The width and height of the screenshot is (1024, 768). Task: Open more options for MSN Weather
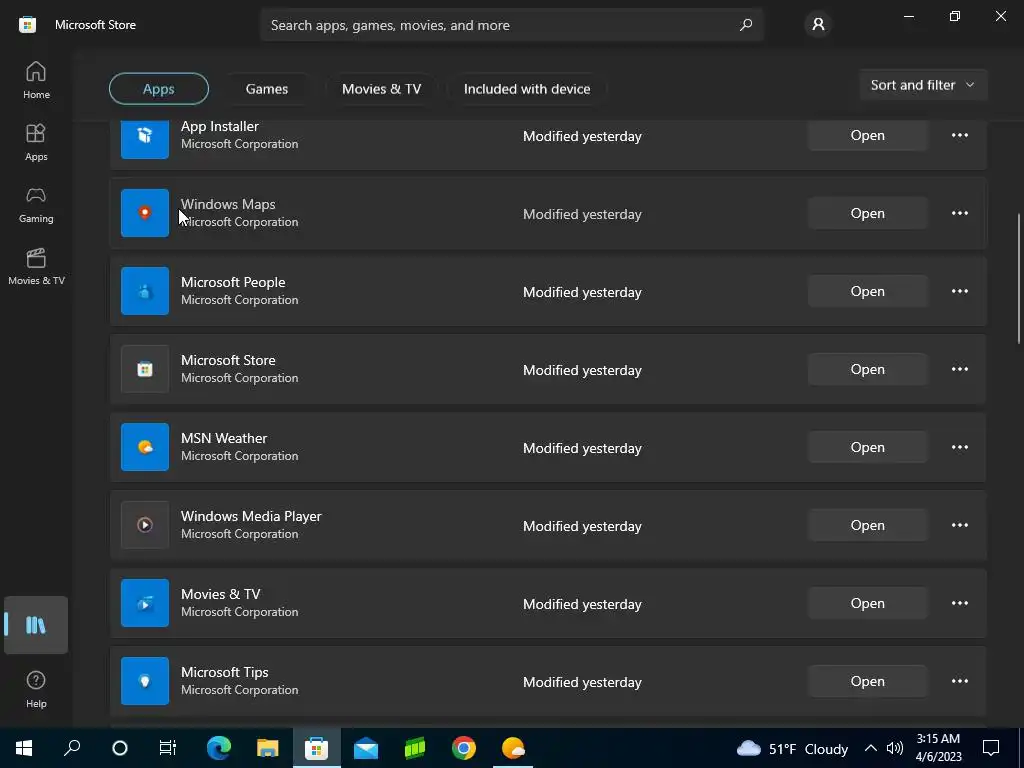tap(960, 447)
